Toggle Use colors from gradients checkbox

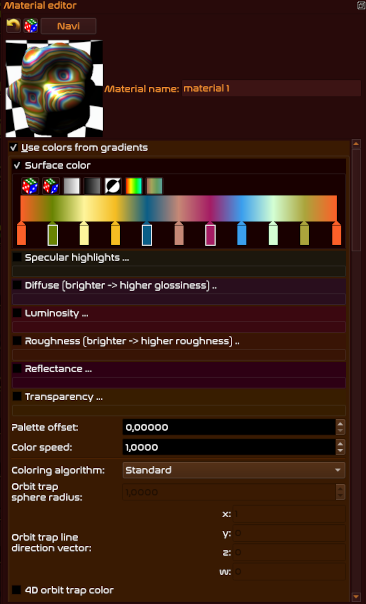click(14, 148)
